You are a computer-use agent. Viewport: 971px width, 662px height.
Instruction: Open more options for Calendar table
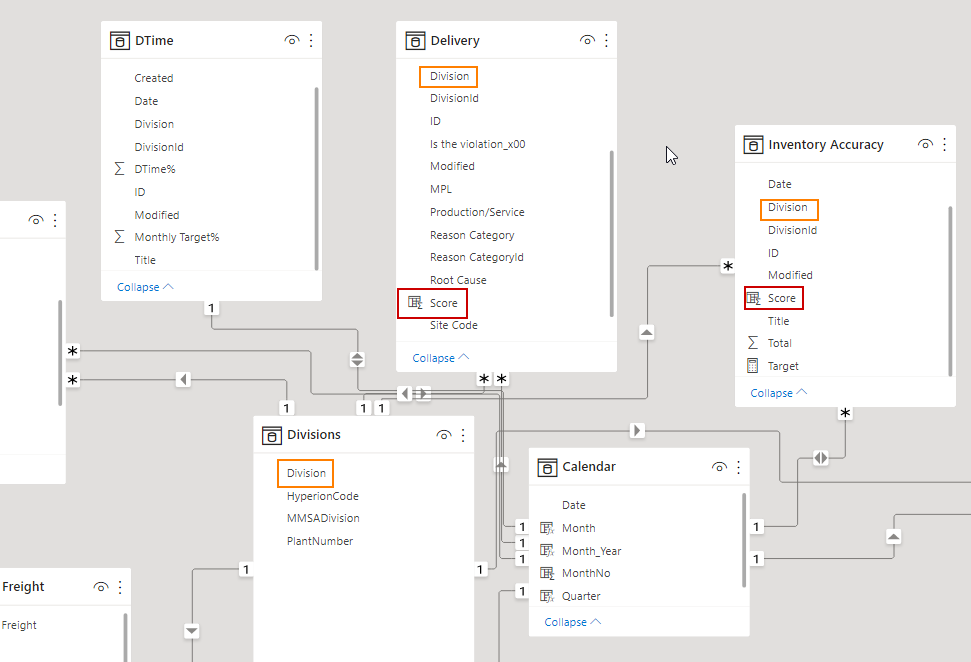(x=738, y=467)
